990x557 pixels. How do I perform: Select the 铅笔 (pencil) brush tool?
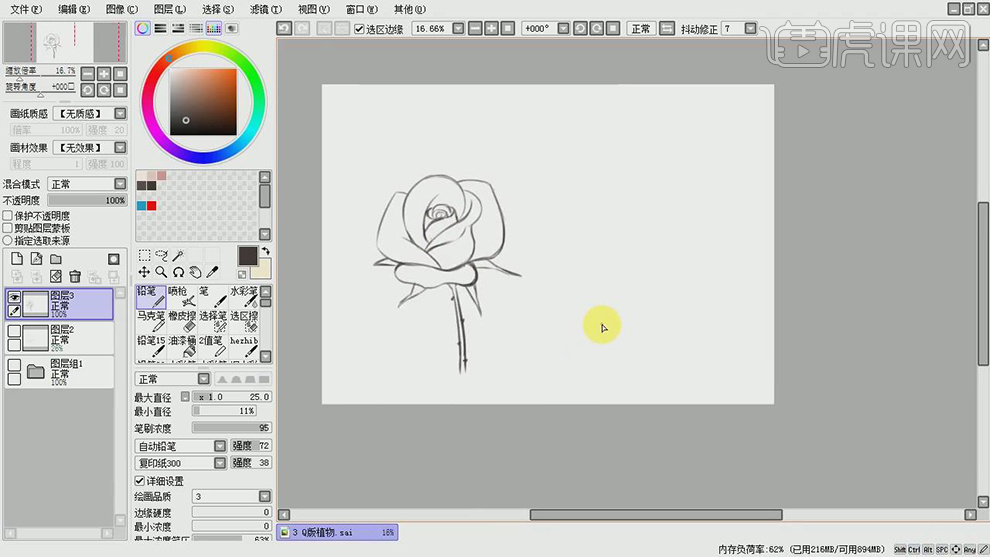pos(150,297)
